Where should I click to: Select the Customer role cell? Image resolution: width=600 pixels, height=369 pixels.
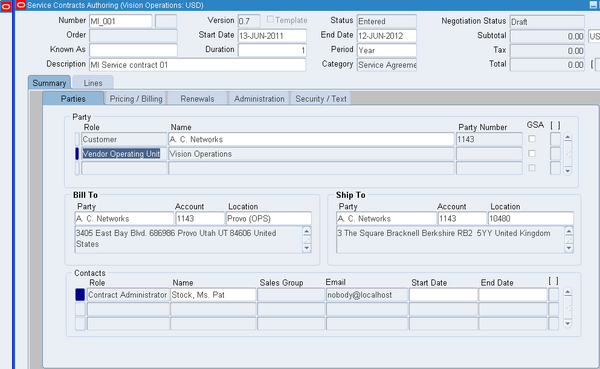[124, 139]
